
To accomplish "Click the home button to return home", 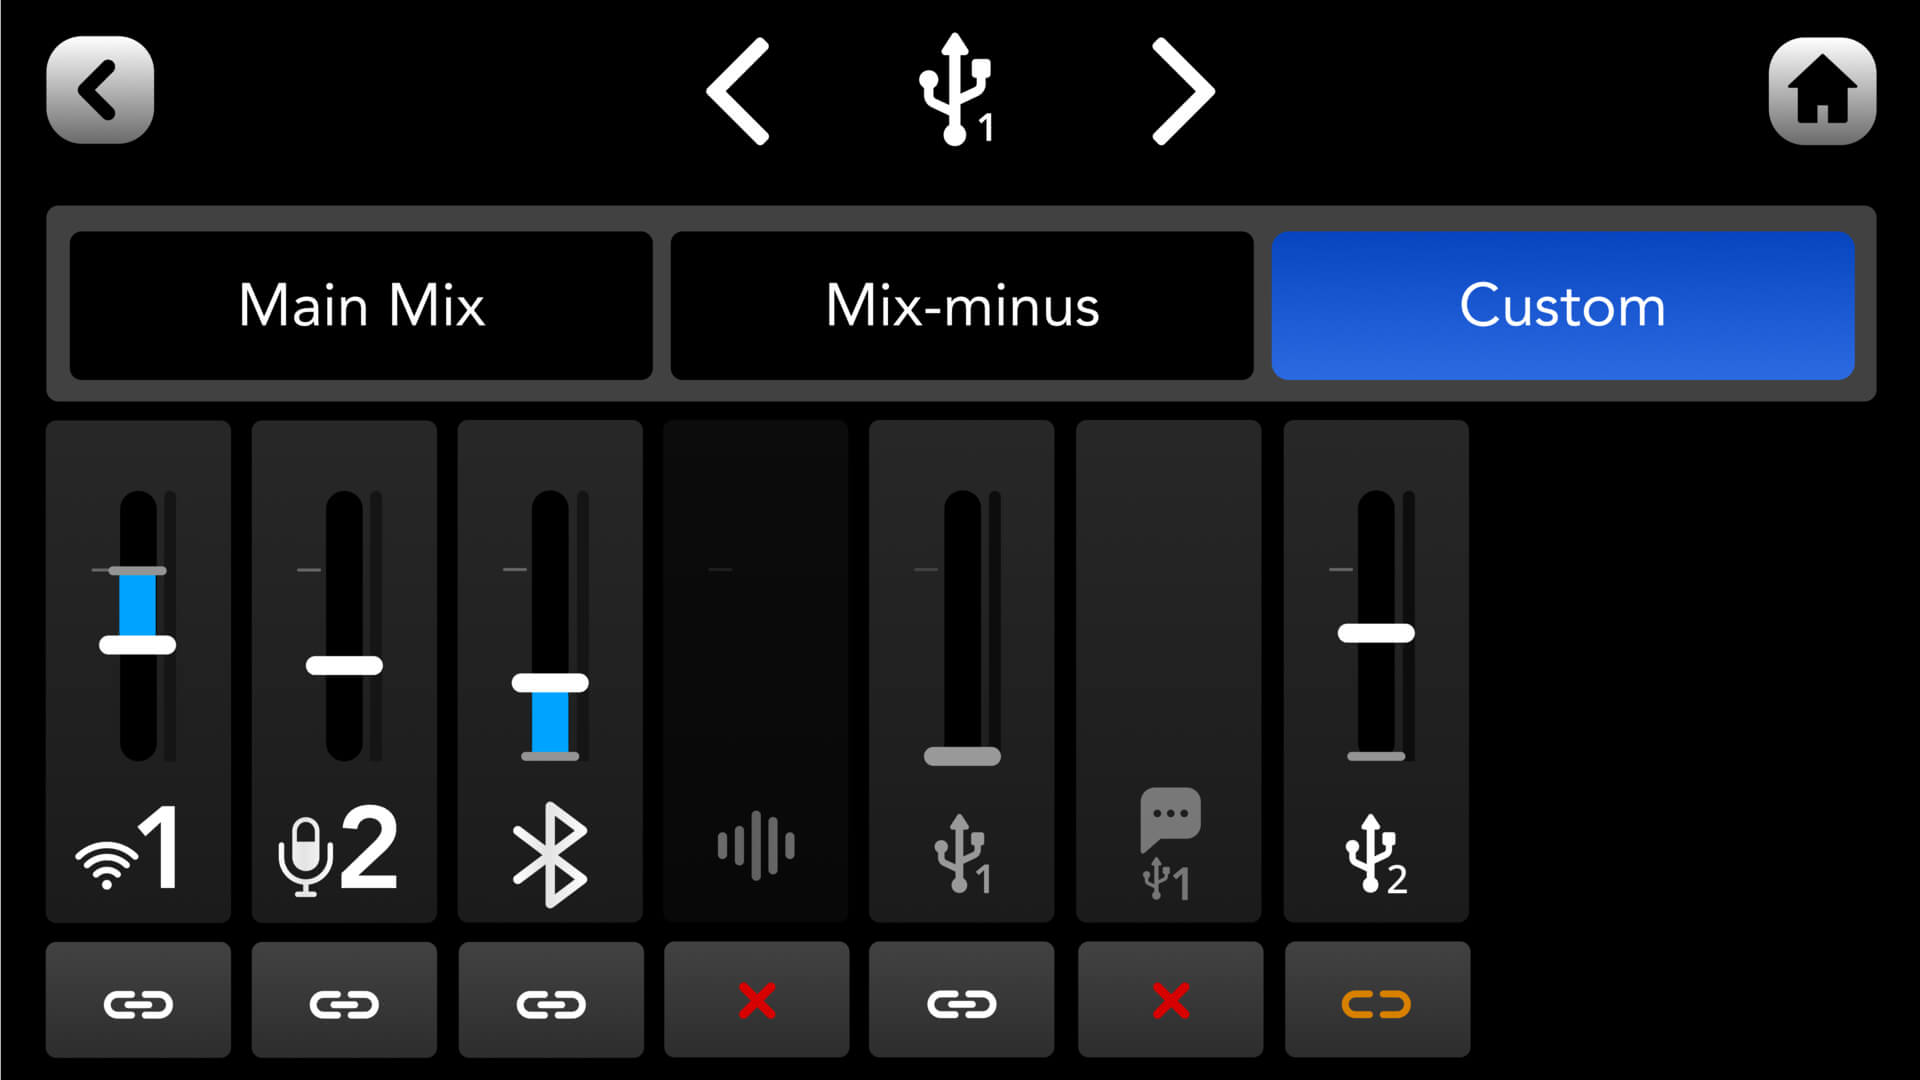I will (1820, 90).
